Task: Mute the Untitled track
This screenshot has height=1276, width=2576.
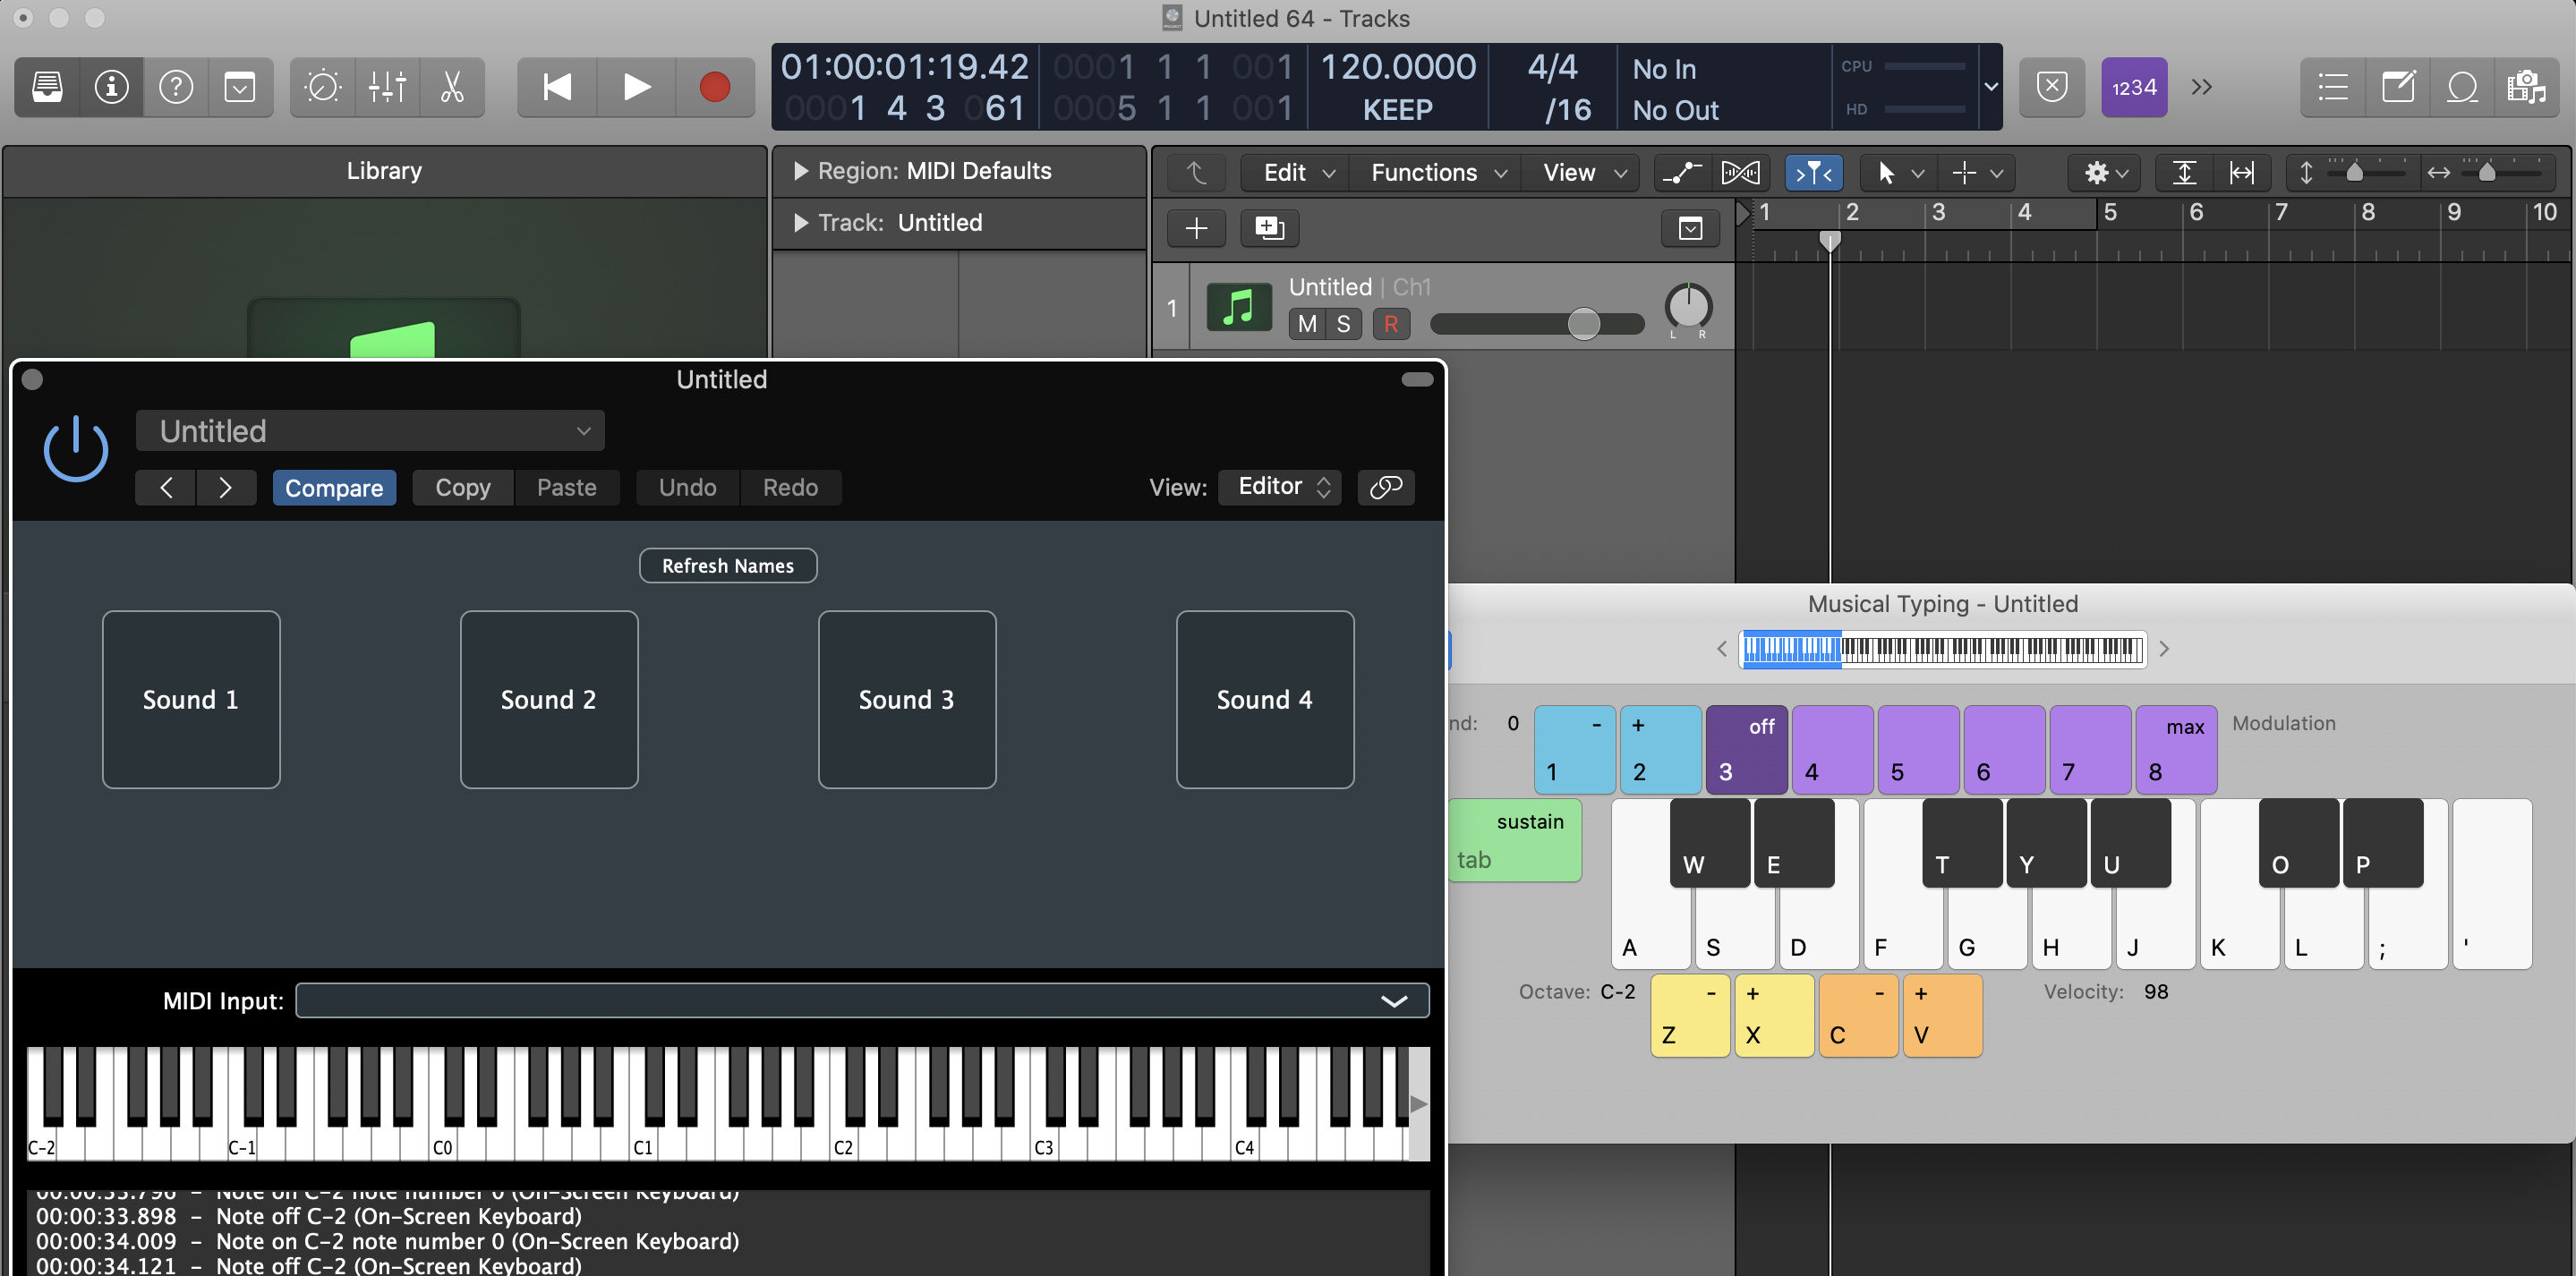Action: (x=1306, y=324)
